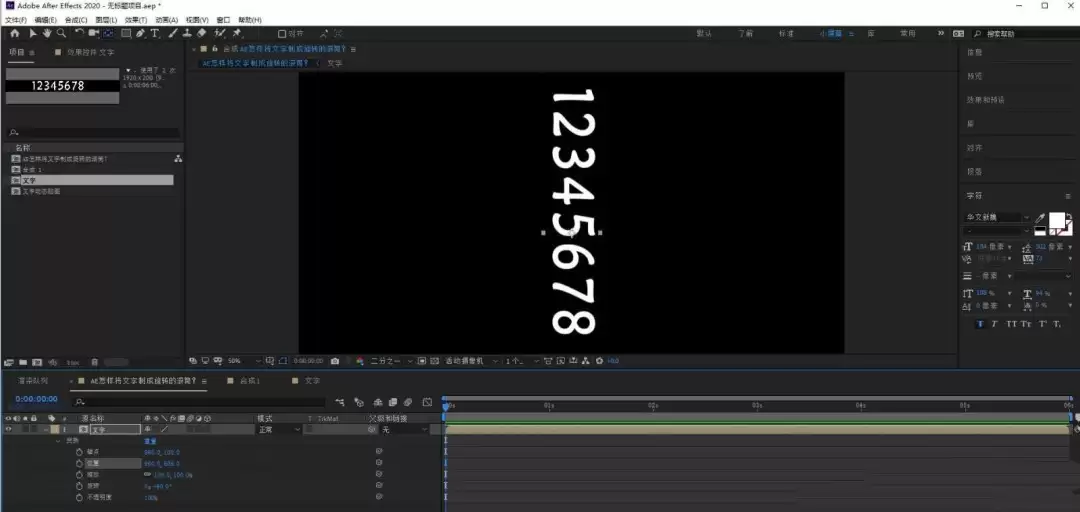The image size is (1080, 512).
Task: Select the Eraser tool
Action: coord(201,33)
